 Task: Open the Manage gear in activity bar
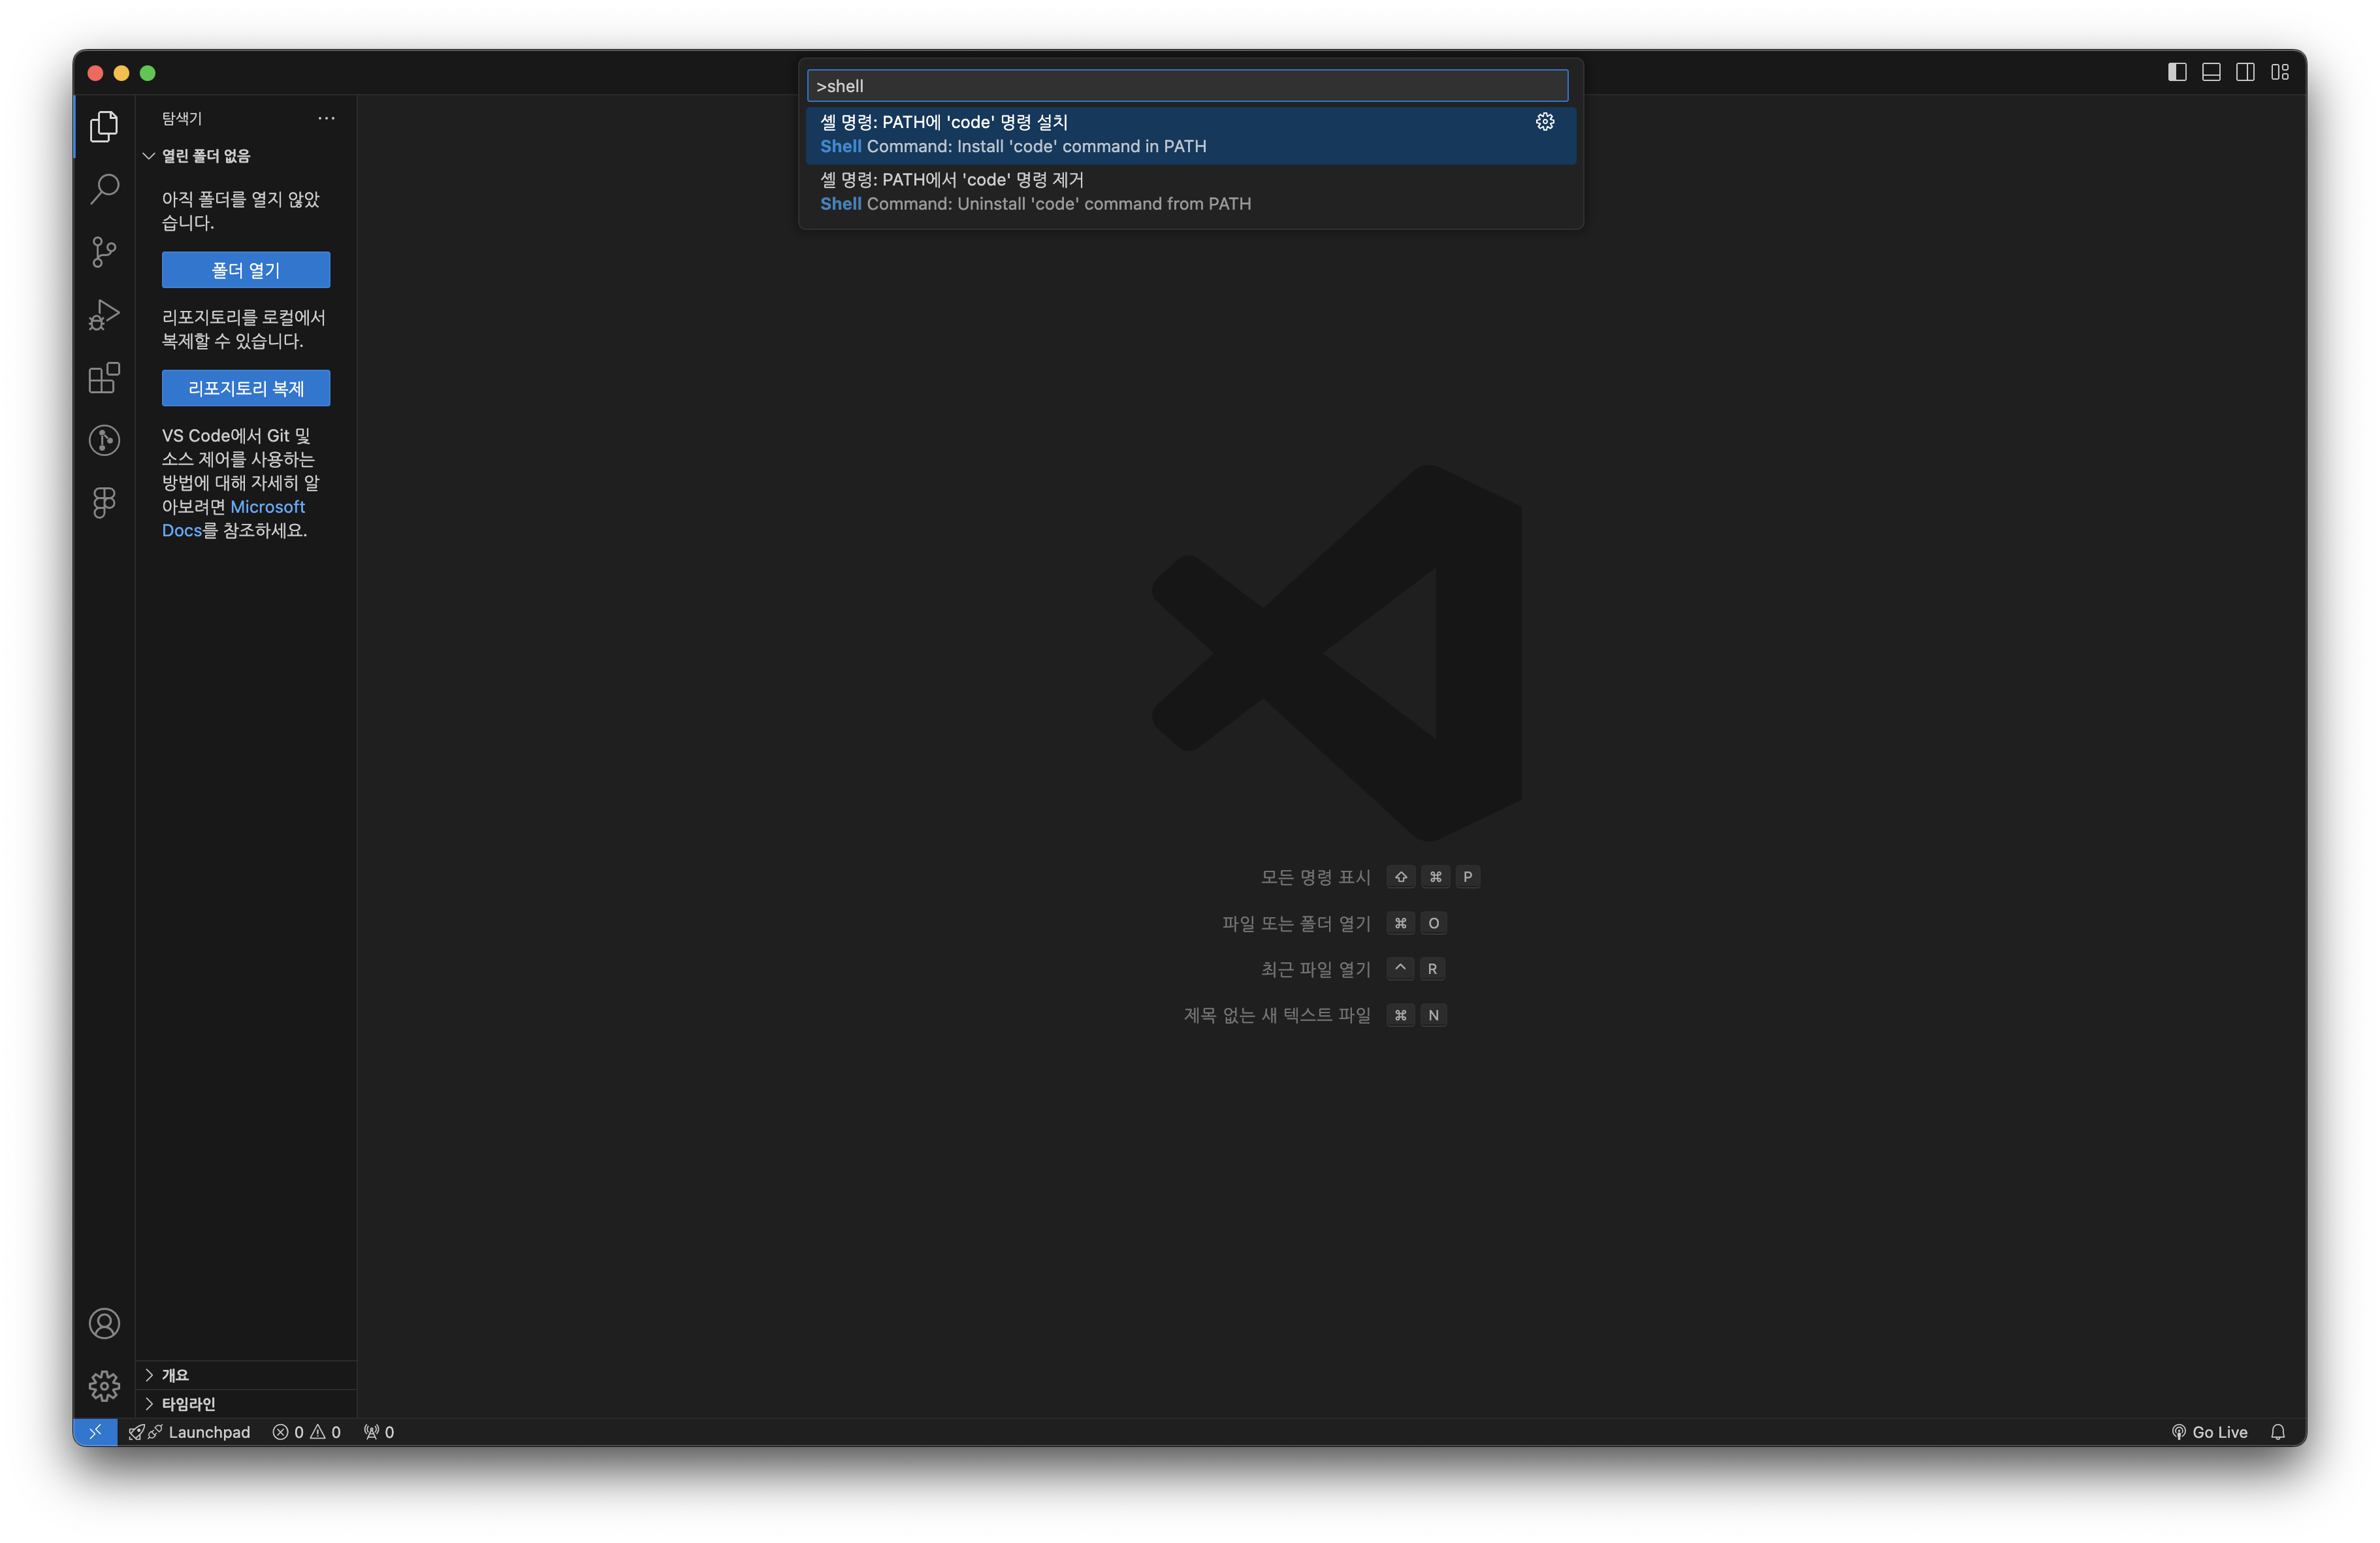coord(104,1385)
